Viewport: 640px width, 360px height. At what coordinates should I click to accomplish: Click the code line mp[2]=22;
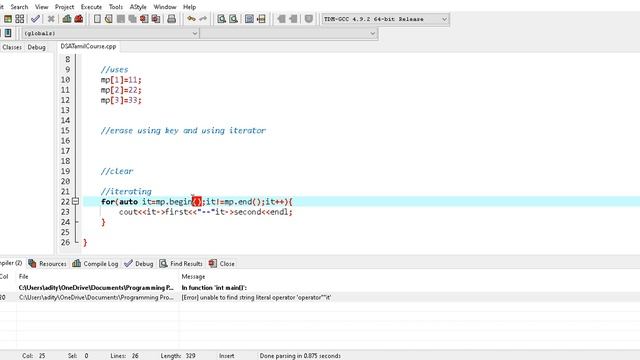click(121, 90)
